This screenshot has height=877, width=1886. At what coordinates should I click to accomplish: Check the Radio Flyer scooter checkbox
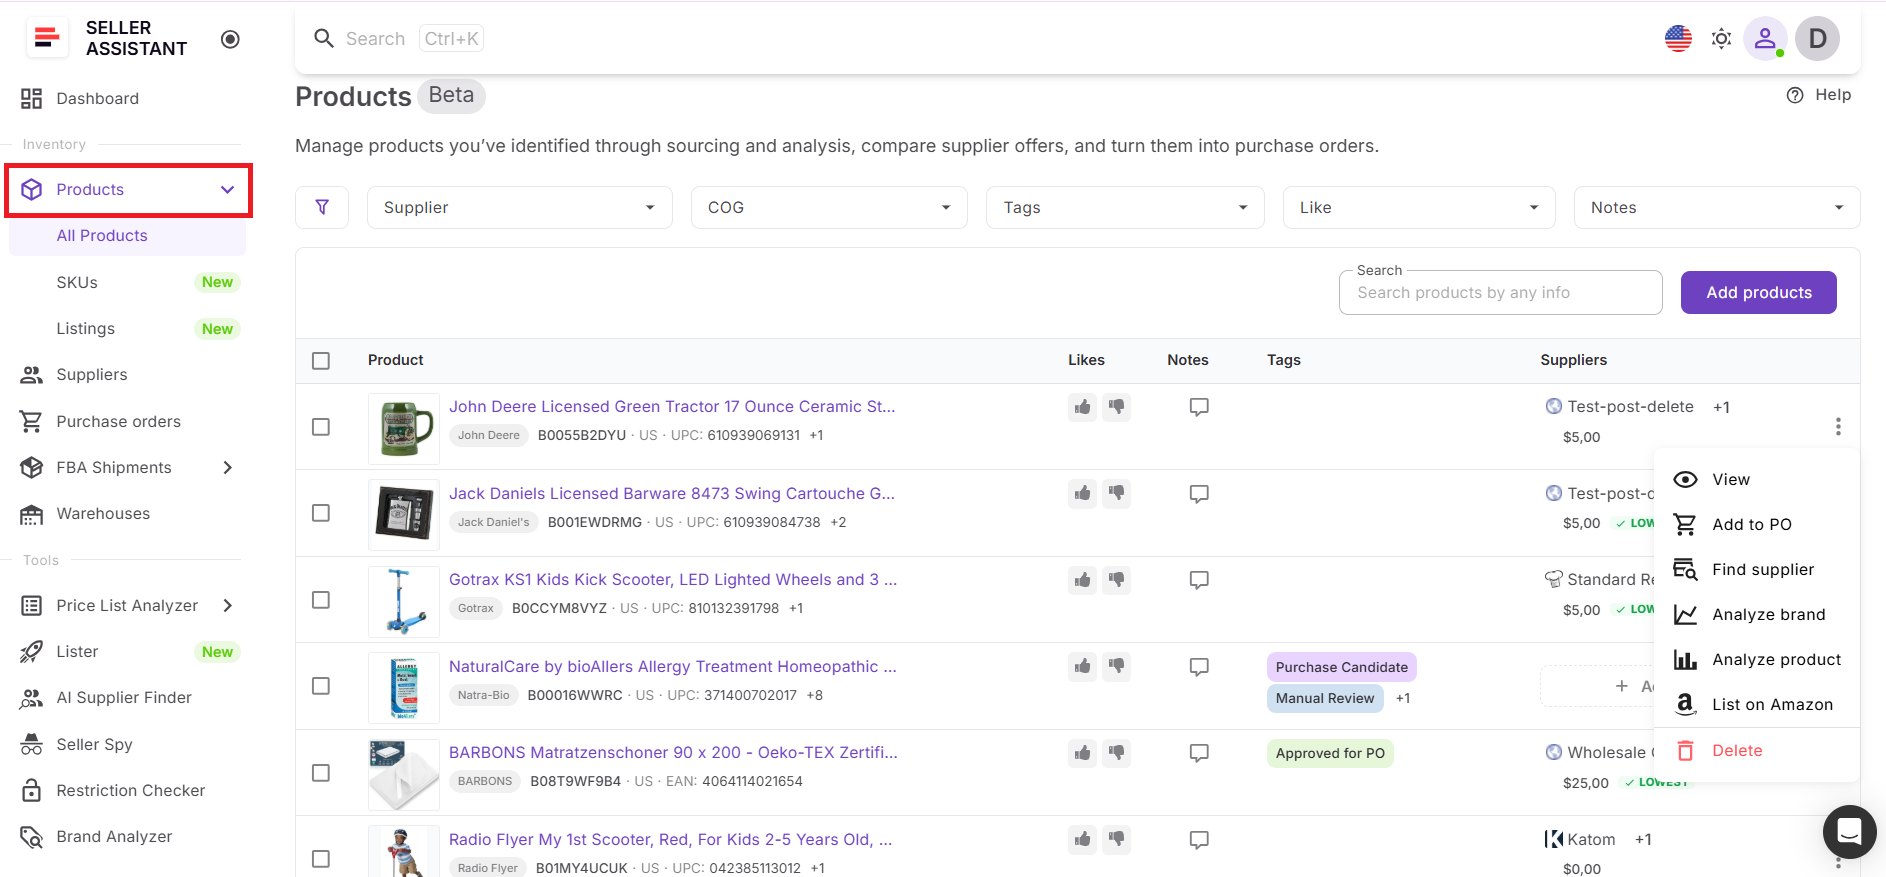coord(321,859)
